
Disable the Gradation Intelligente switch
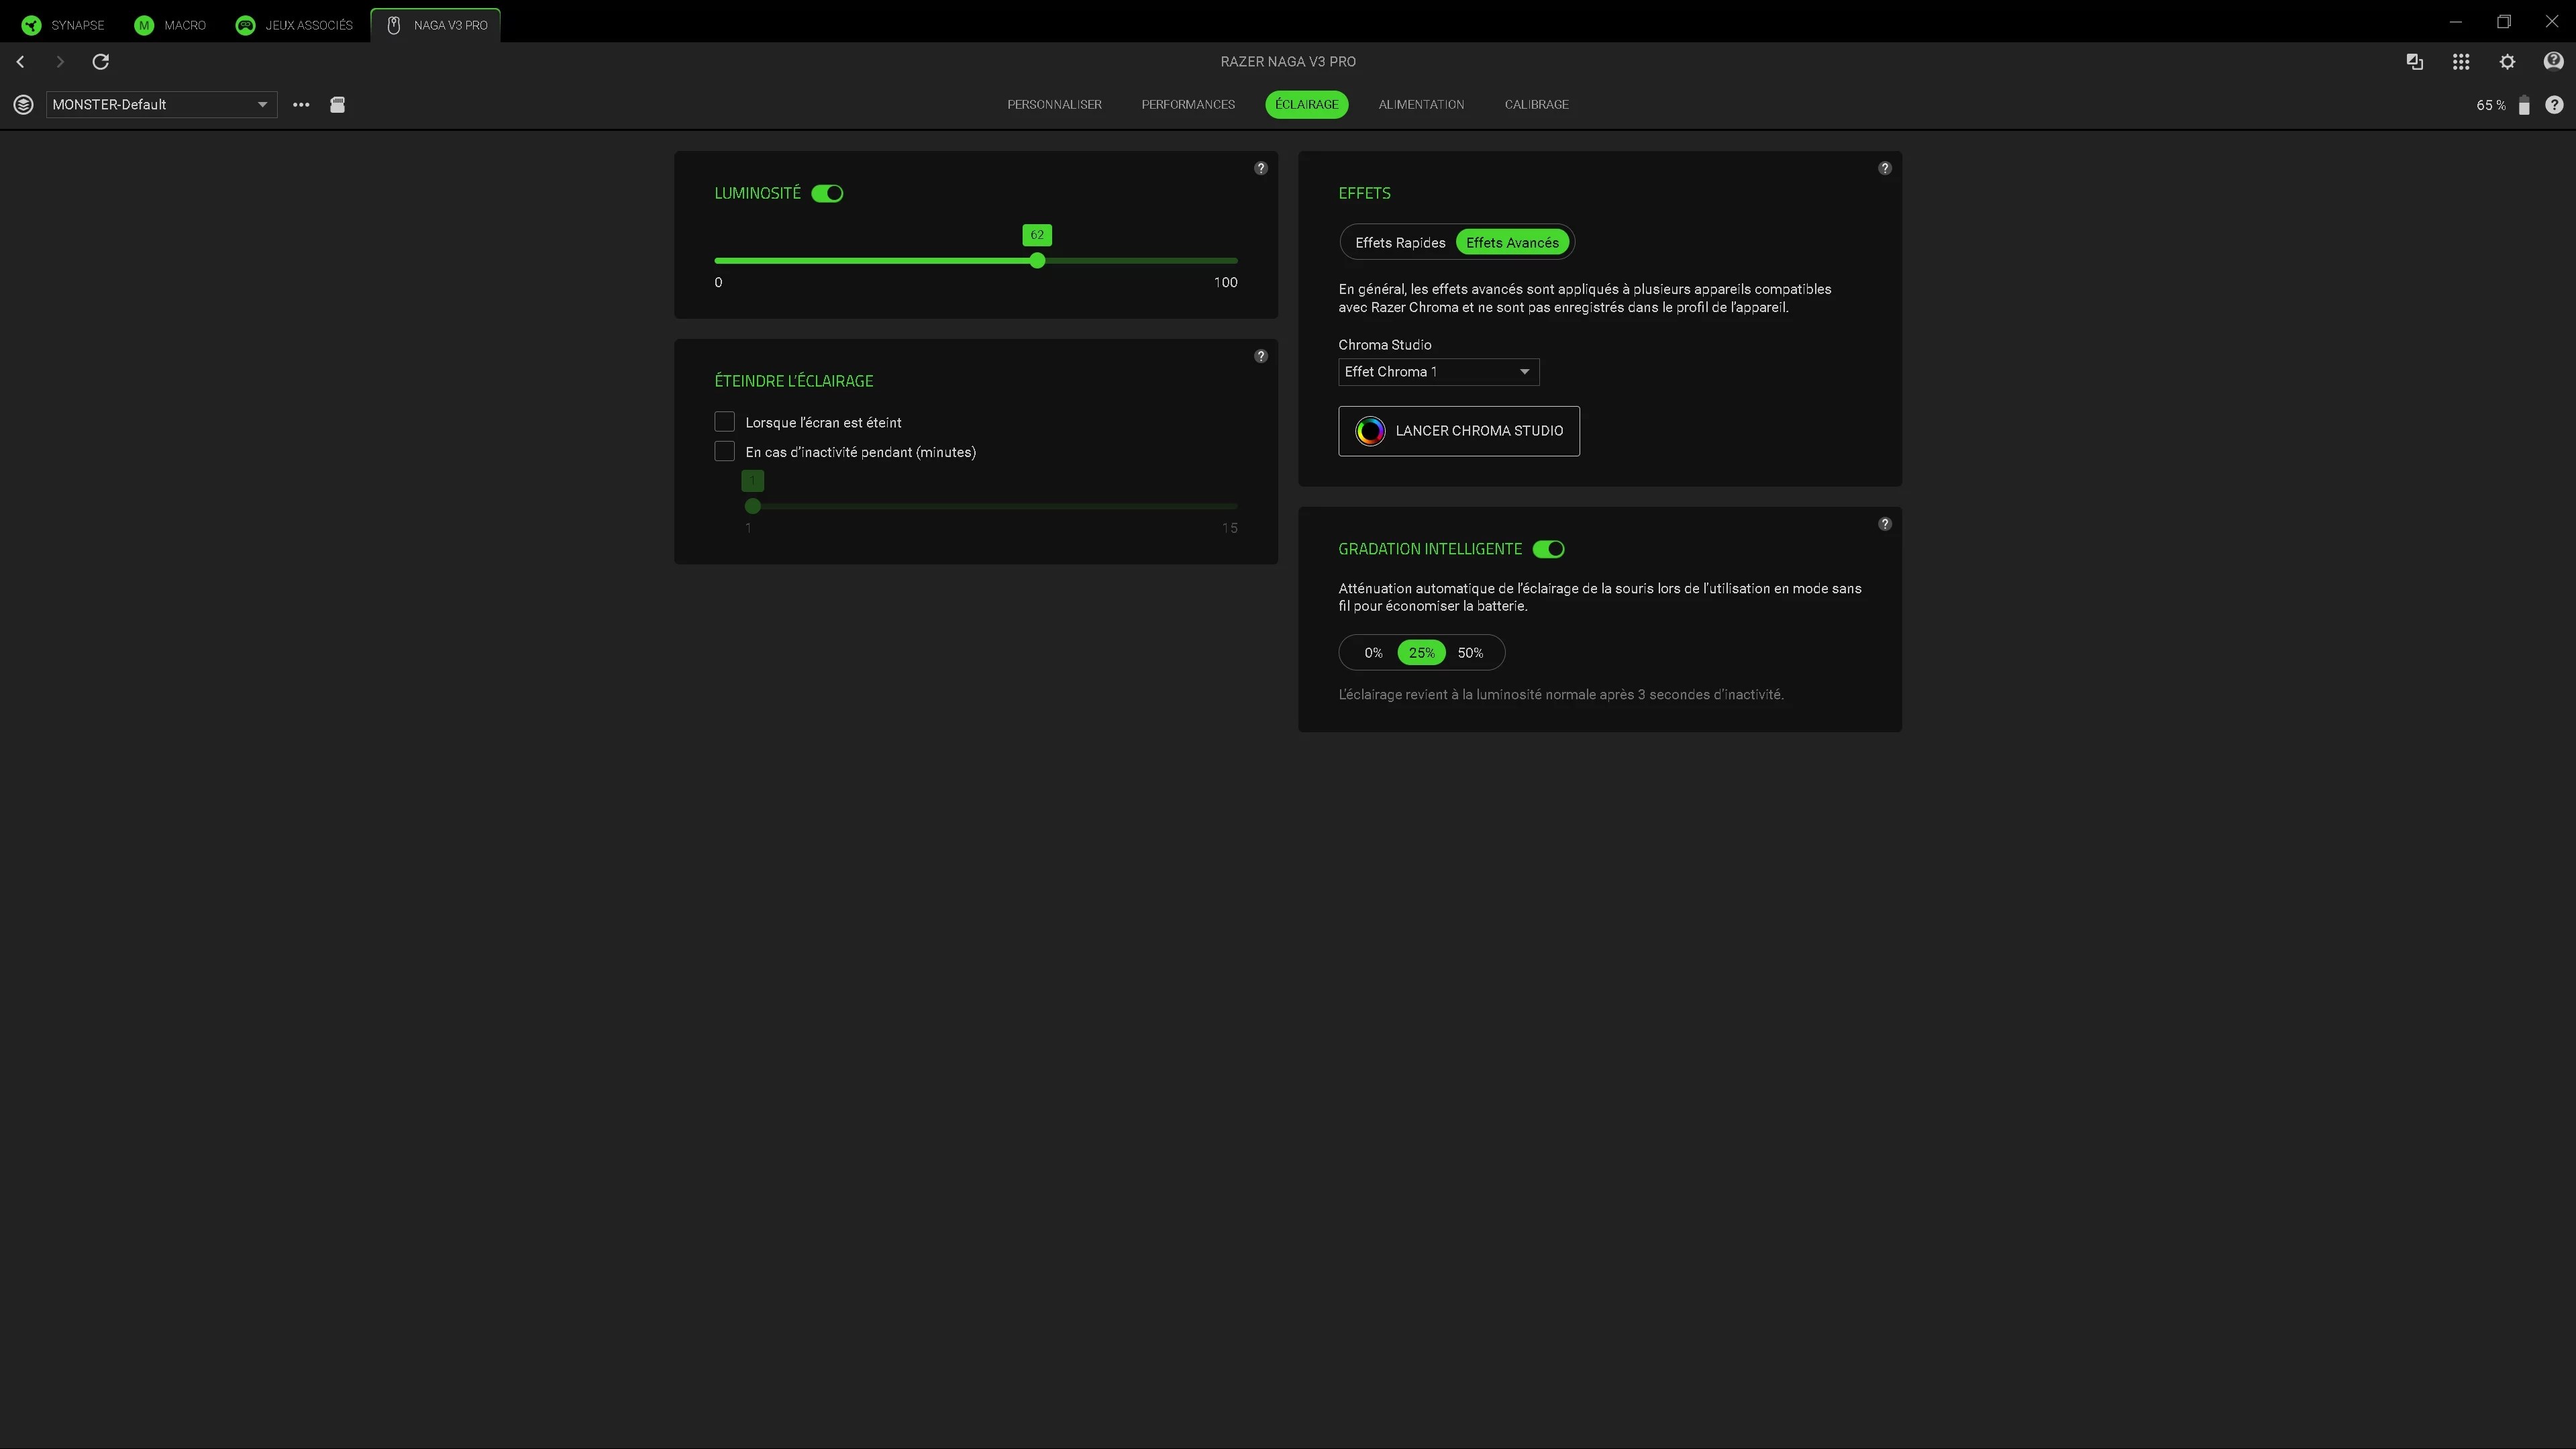(x=1549, y=549)
